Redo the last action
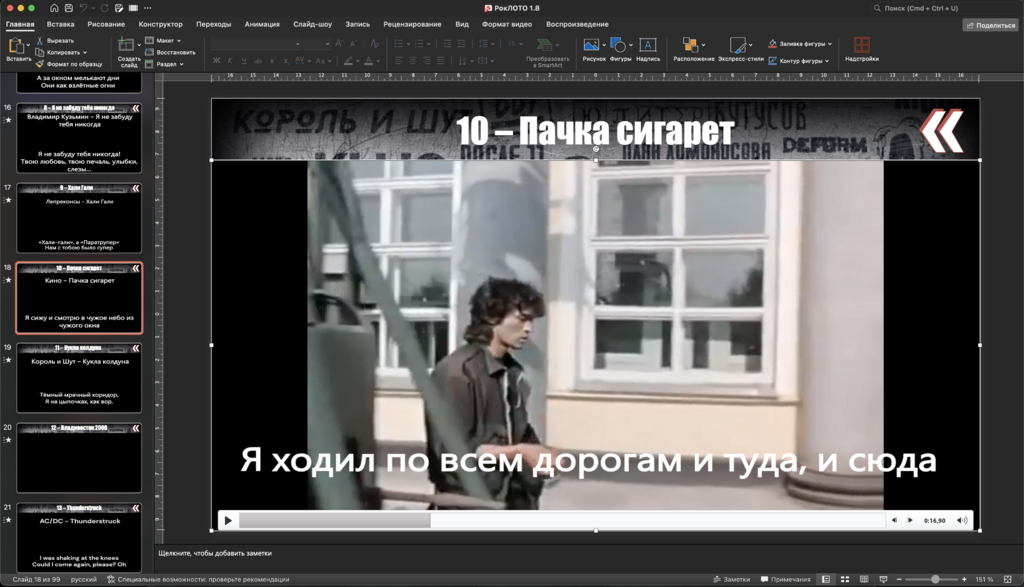The height and width of the screenshot is (587, 1024). [104, 8]
